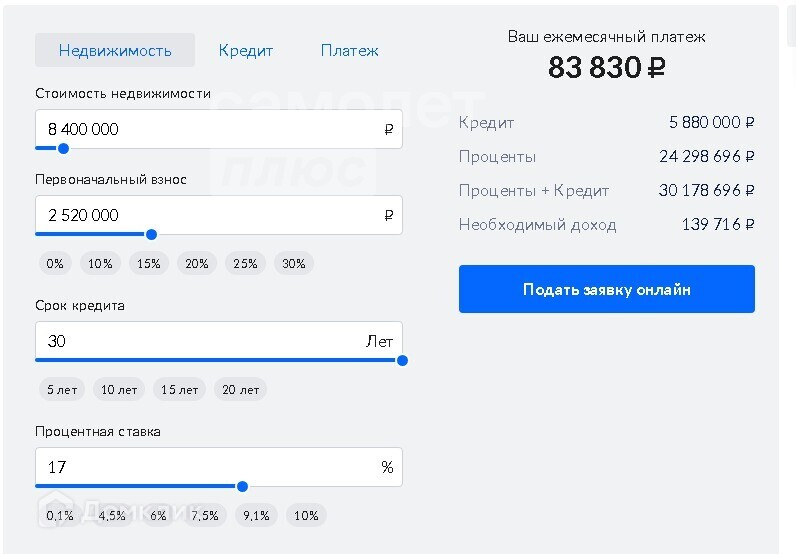Screen dimensions: 796x554
Task: Select the 6% interest rate chip
Action: coord(158,516)
